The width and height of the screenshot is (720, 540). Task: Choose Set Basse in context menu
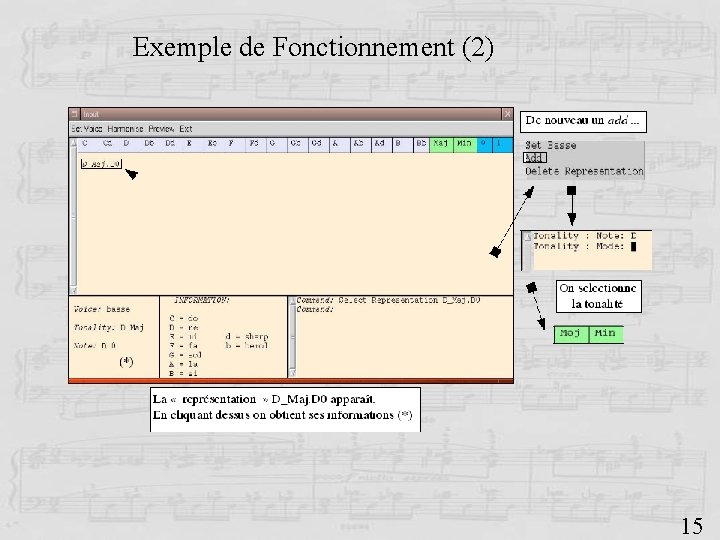coord(550,146)
